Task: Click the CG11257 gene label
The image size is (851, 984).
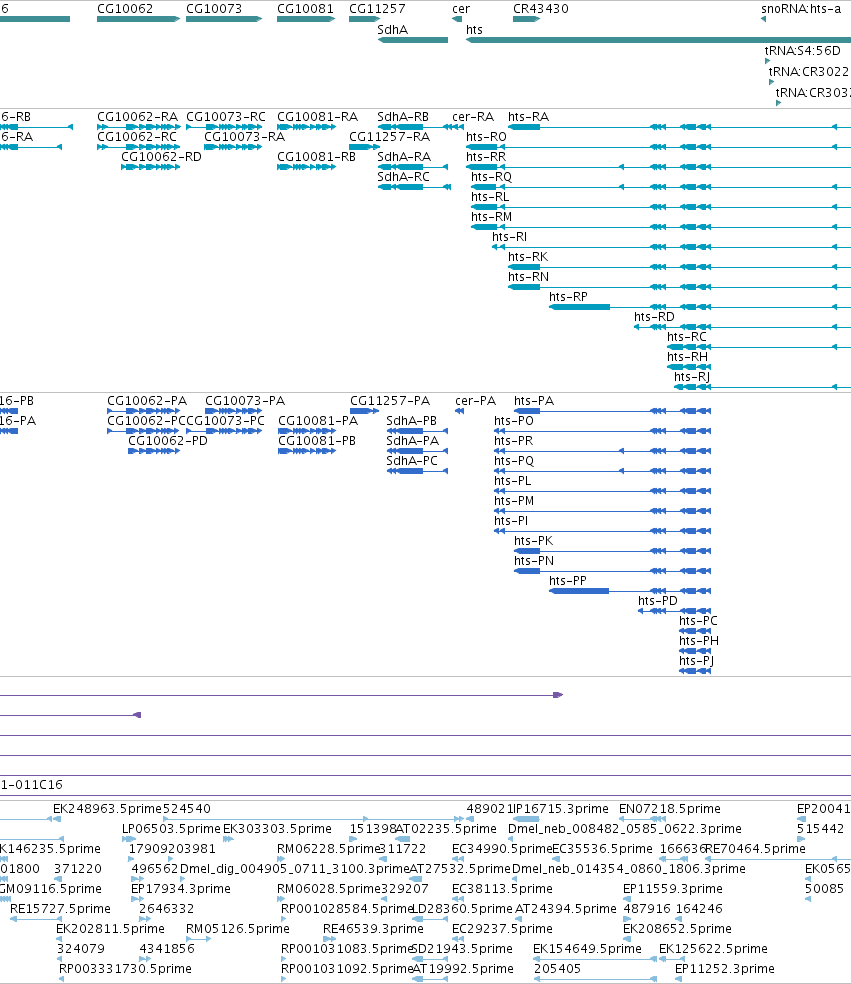Action: [x=377, y=9]
